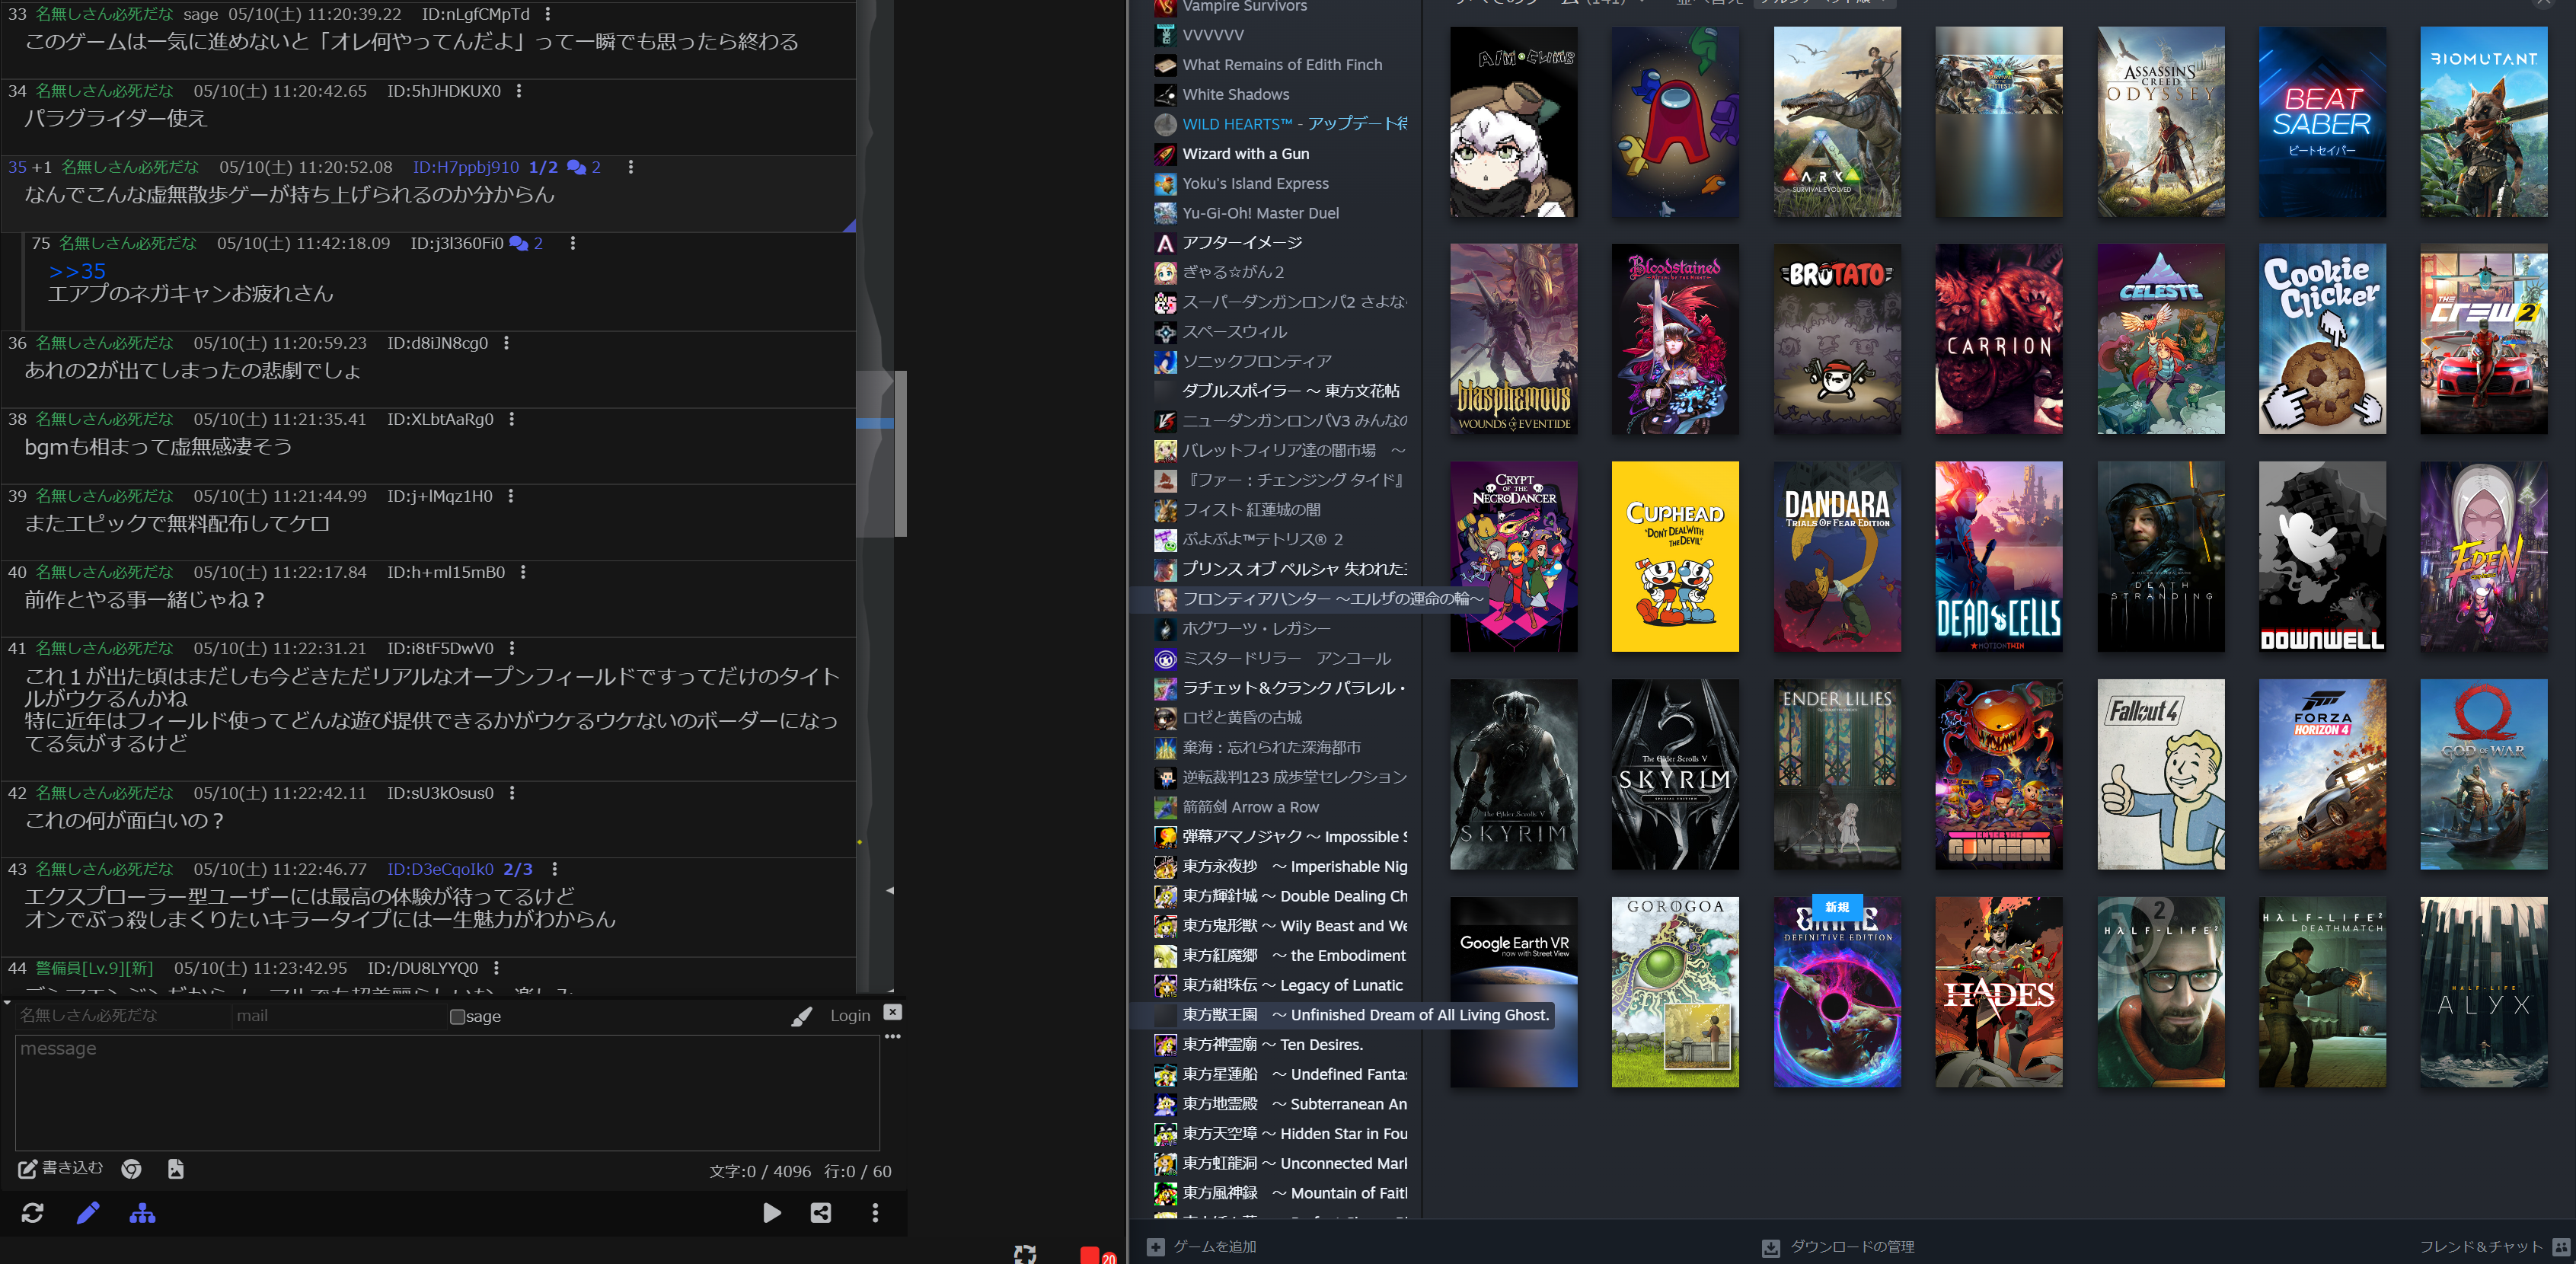This screenshot has height=1264, width=2576.
Task: Expand the three-dots options beside message box
Action: point(892,1037)
